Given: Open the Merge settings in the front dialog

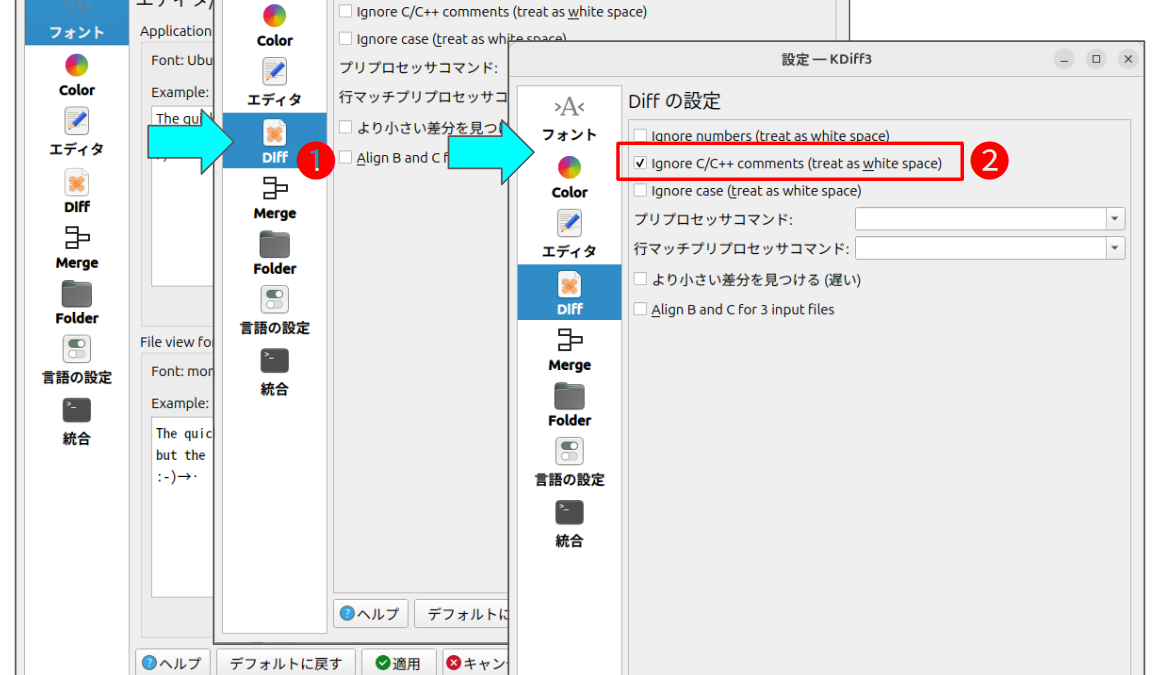Looking at the screenshot, I should coord(569,349).
